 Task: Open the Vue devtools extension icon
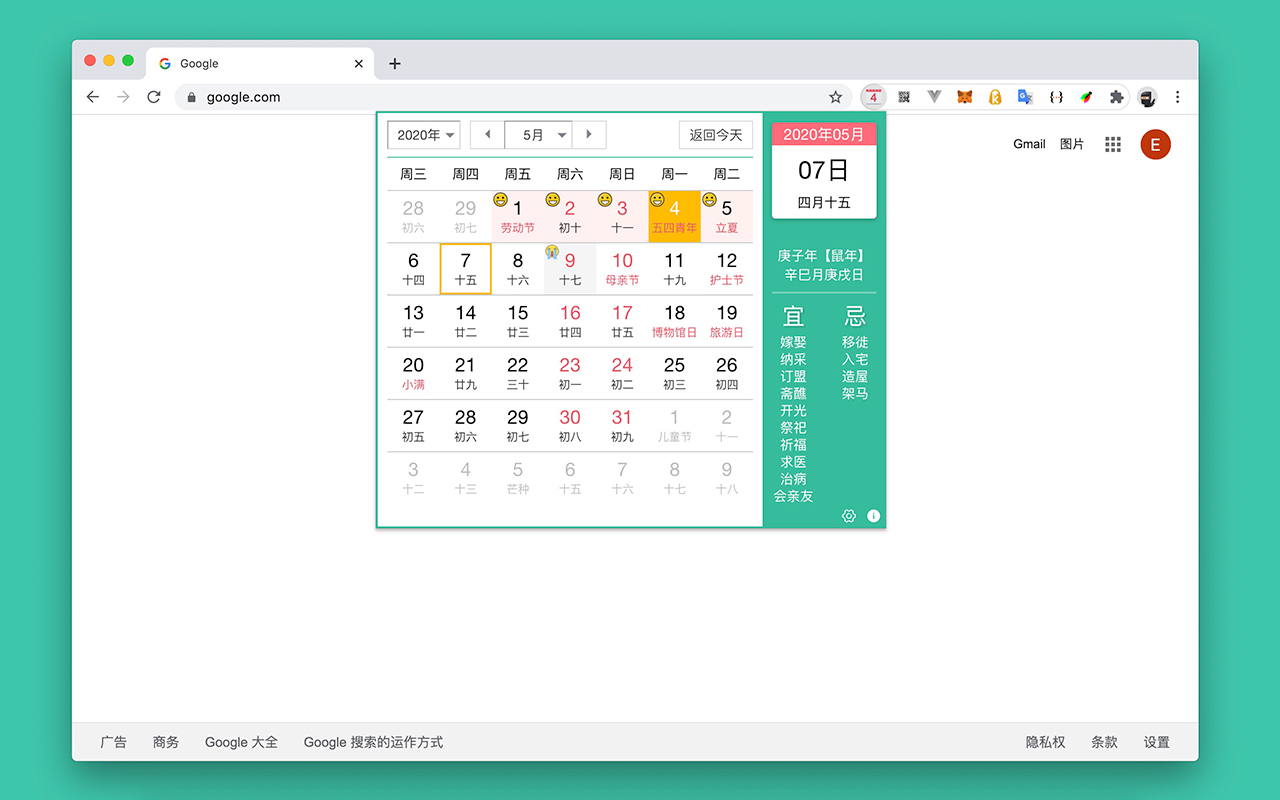coord(934,97)
